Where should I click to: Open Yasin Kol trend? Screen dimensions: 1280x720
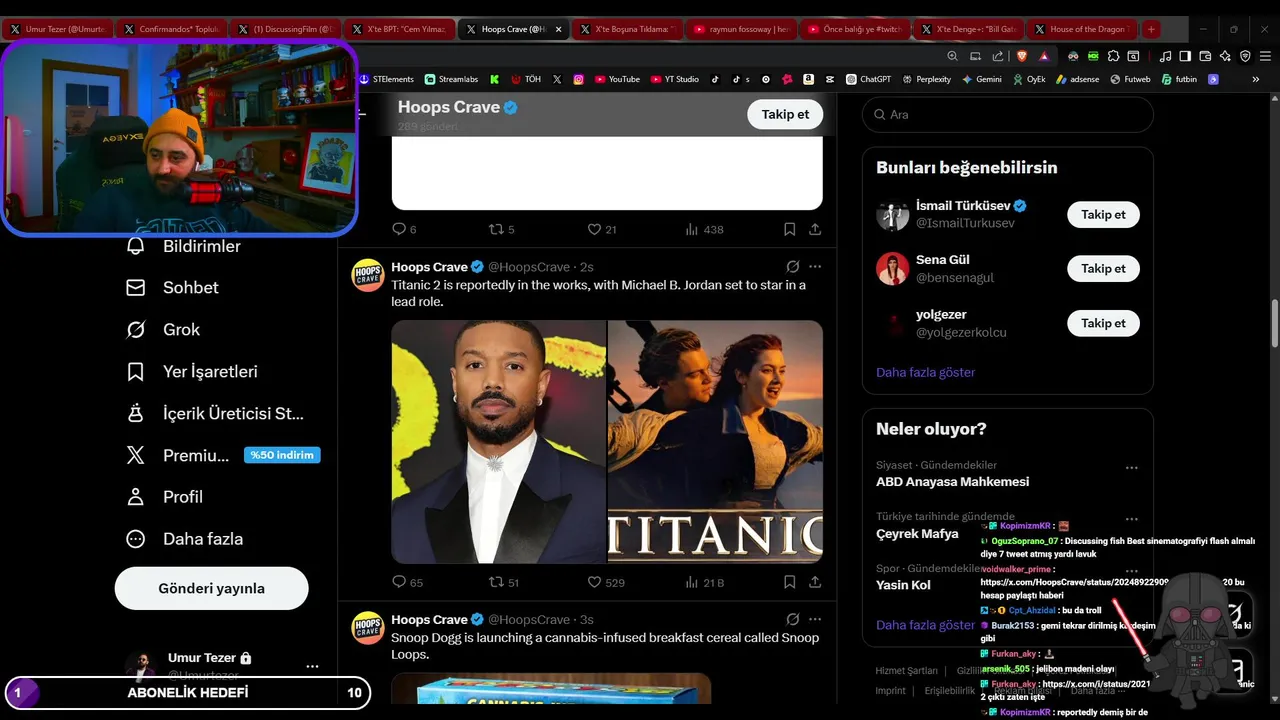(x=903, y=585)
